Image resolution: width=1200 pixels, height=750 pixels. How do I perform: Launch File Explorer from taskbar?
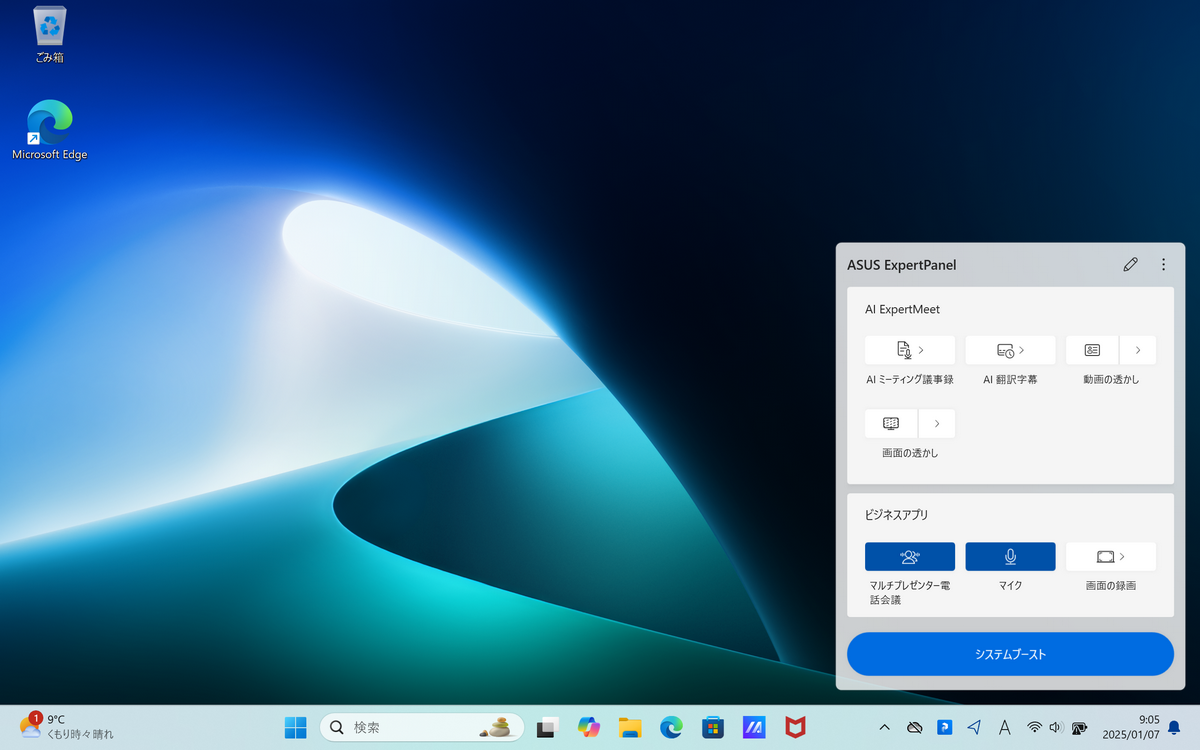629,728
